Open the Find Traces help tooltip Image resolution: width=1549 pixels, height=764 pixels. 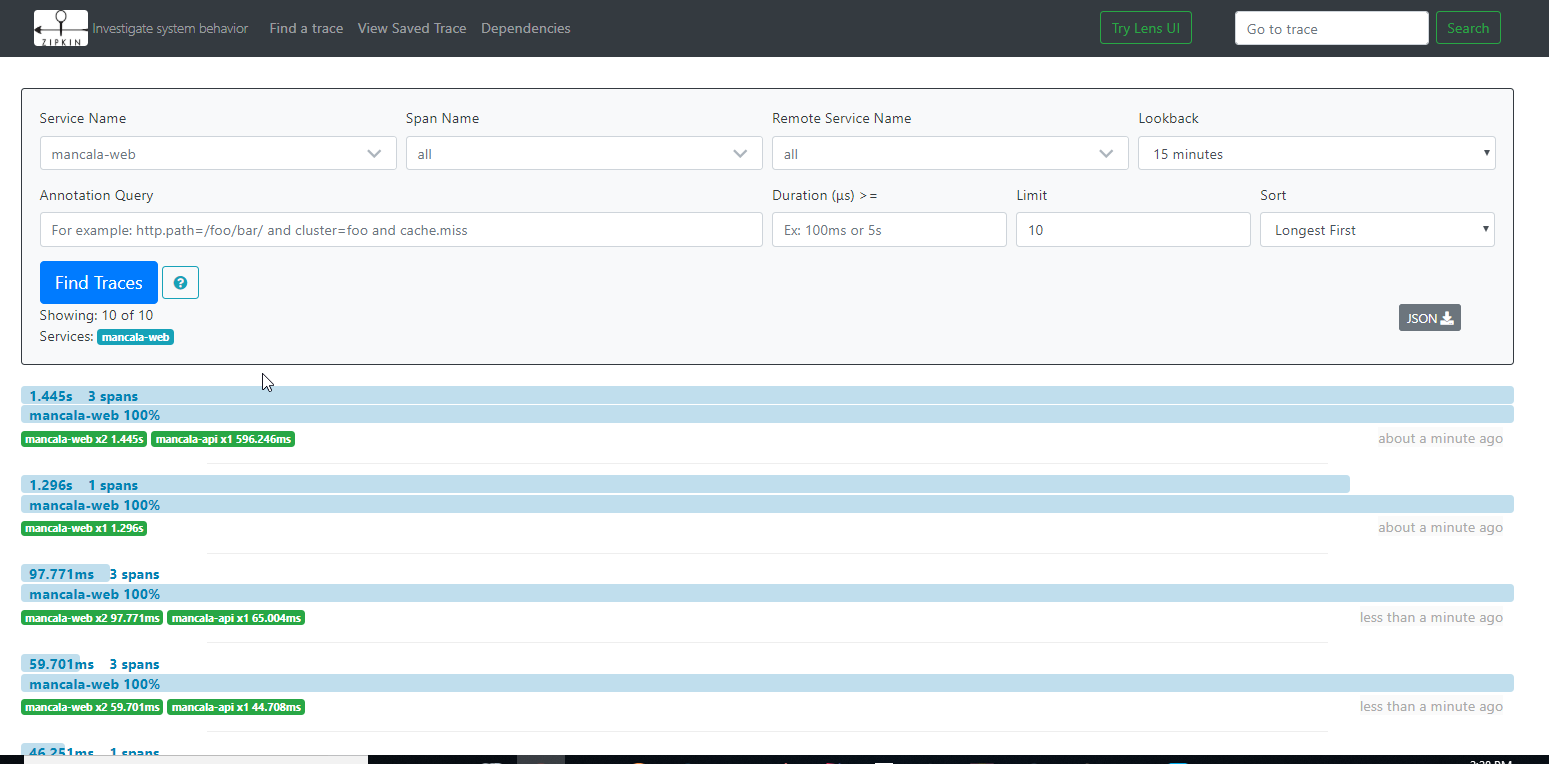tap(180, 282)
